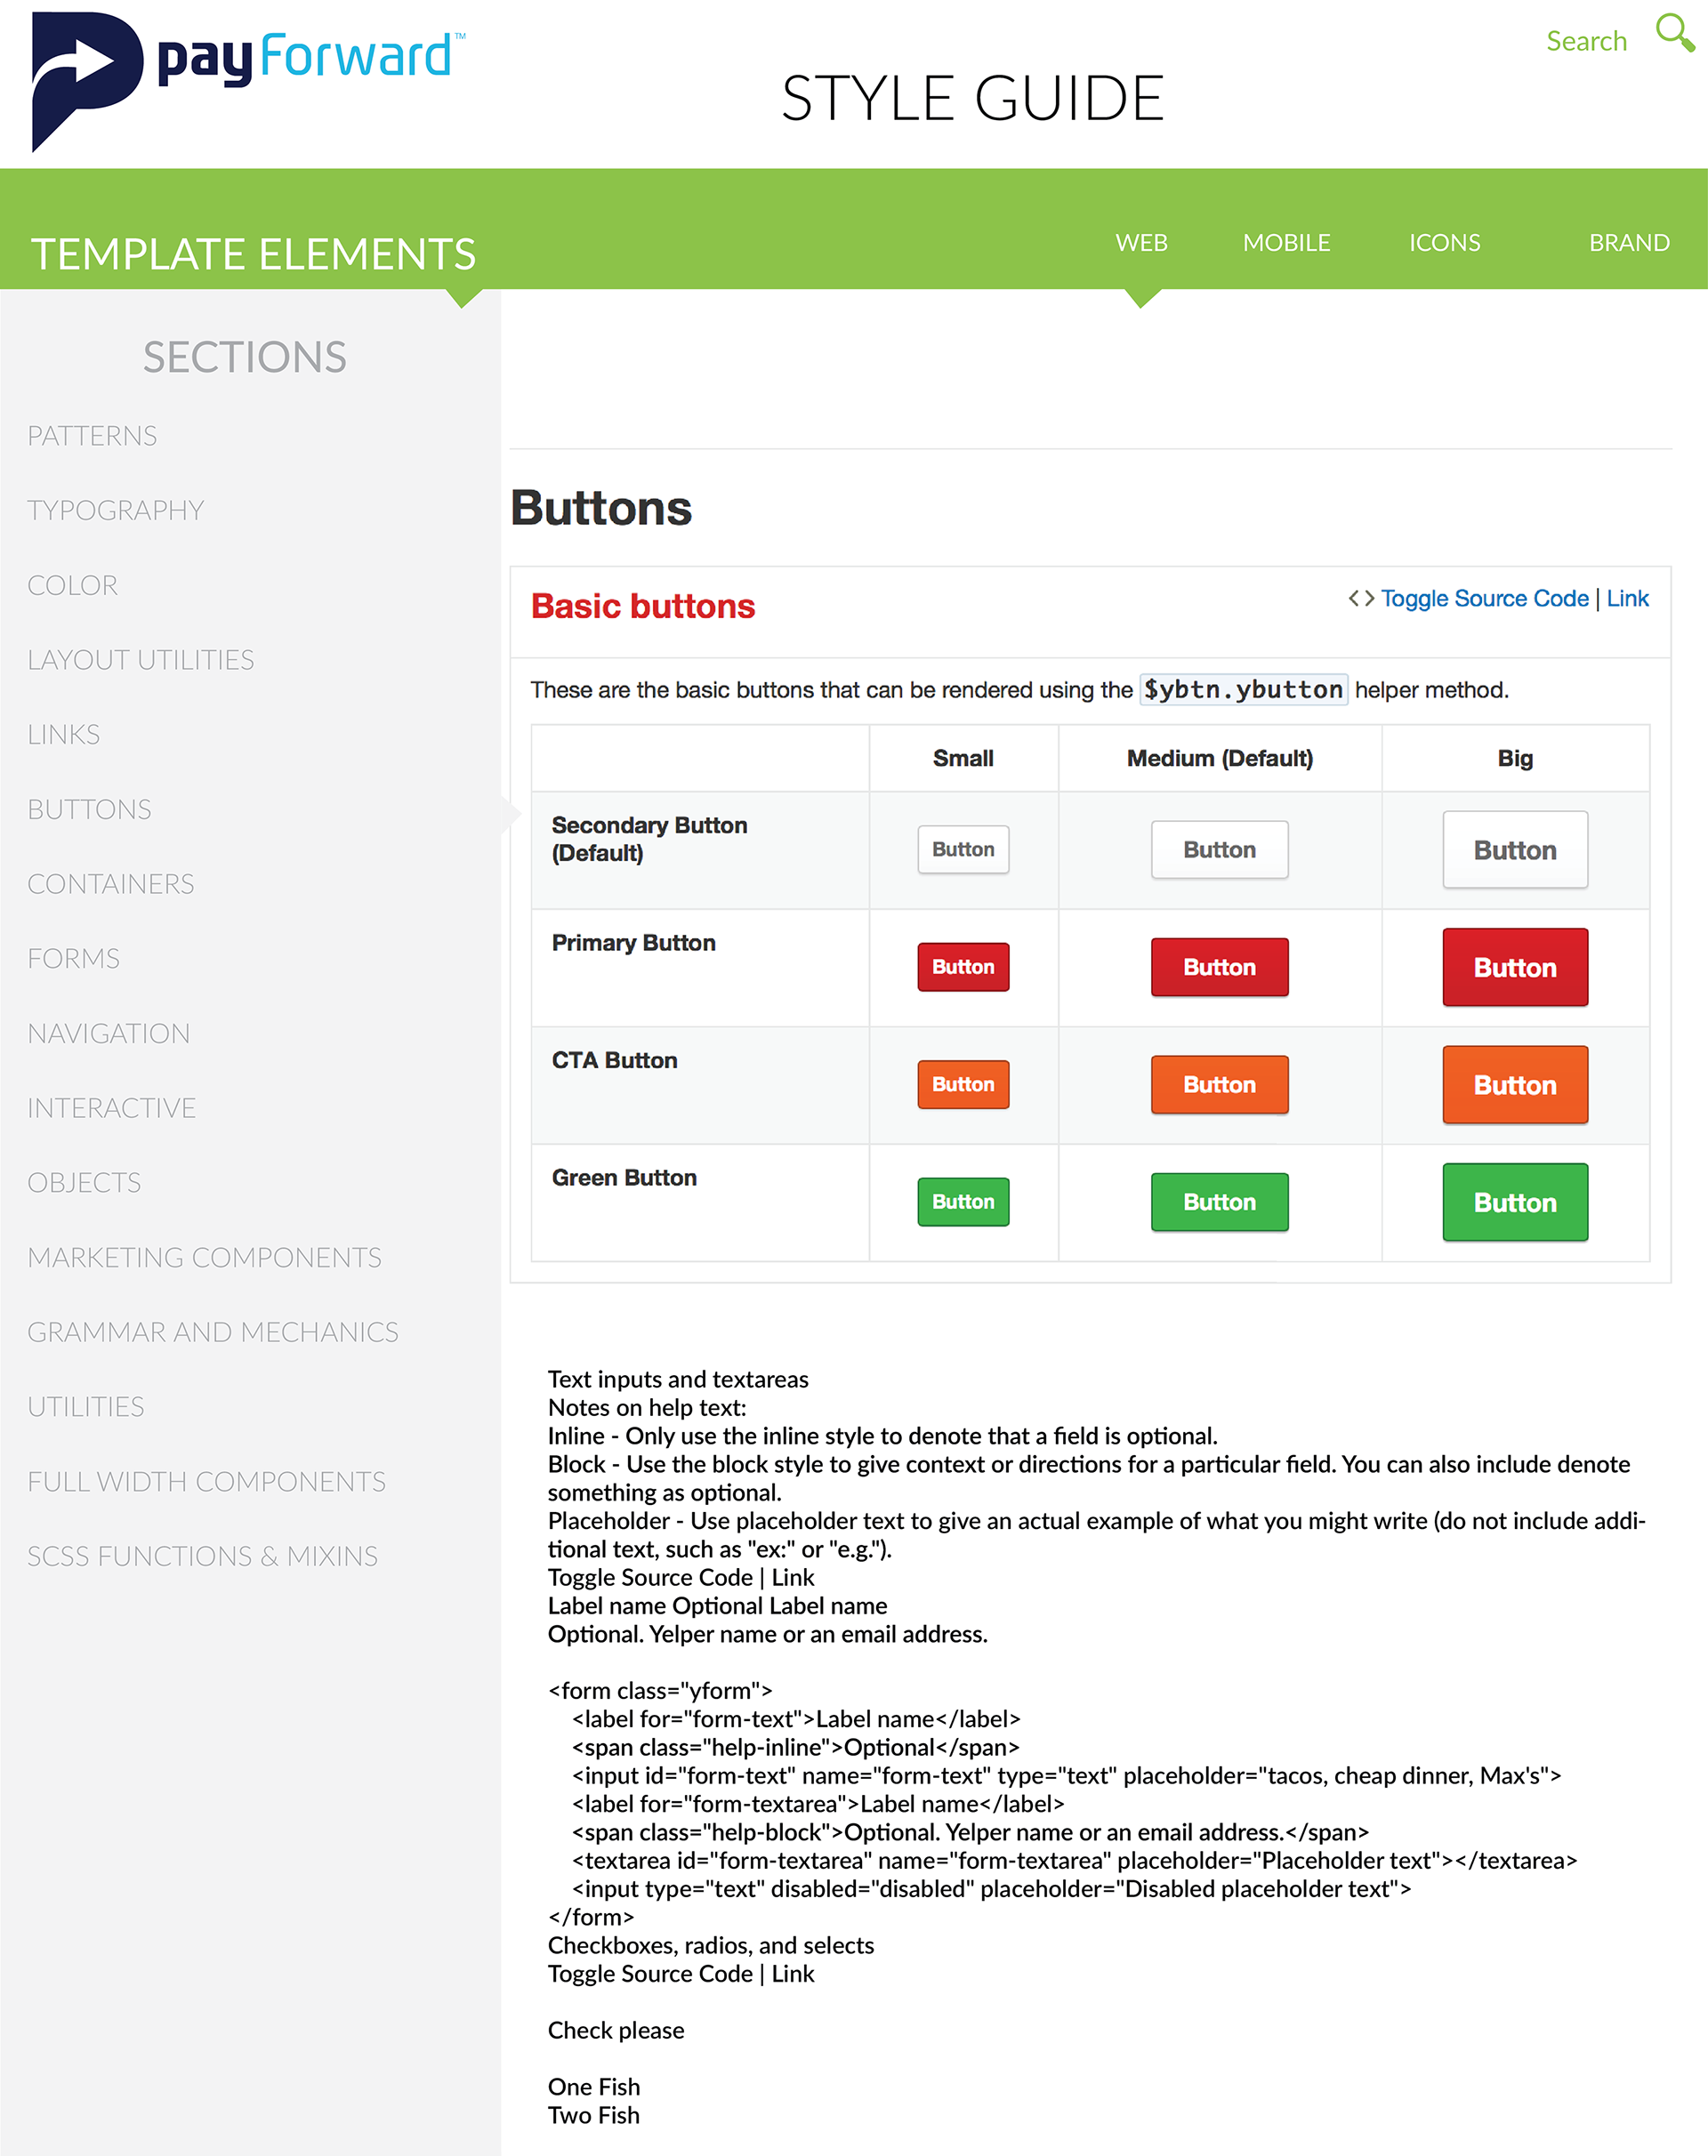Click the source code brackets icon
1708x2156 pixels.
click(x=1360, y=598)
